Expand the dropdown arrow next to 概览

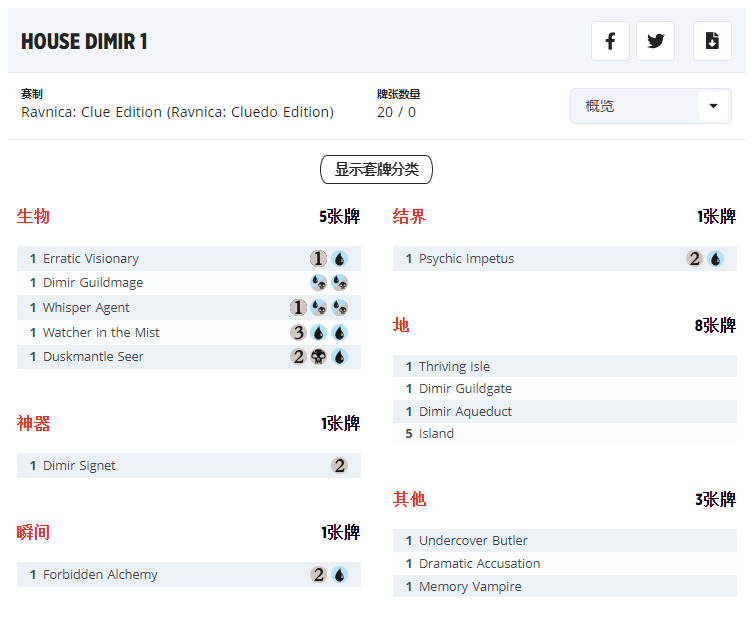(713, 106)
